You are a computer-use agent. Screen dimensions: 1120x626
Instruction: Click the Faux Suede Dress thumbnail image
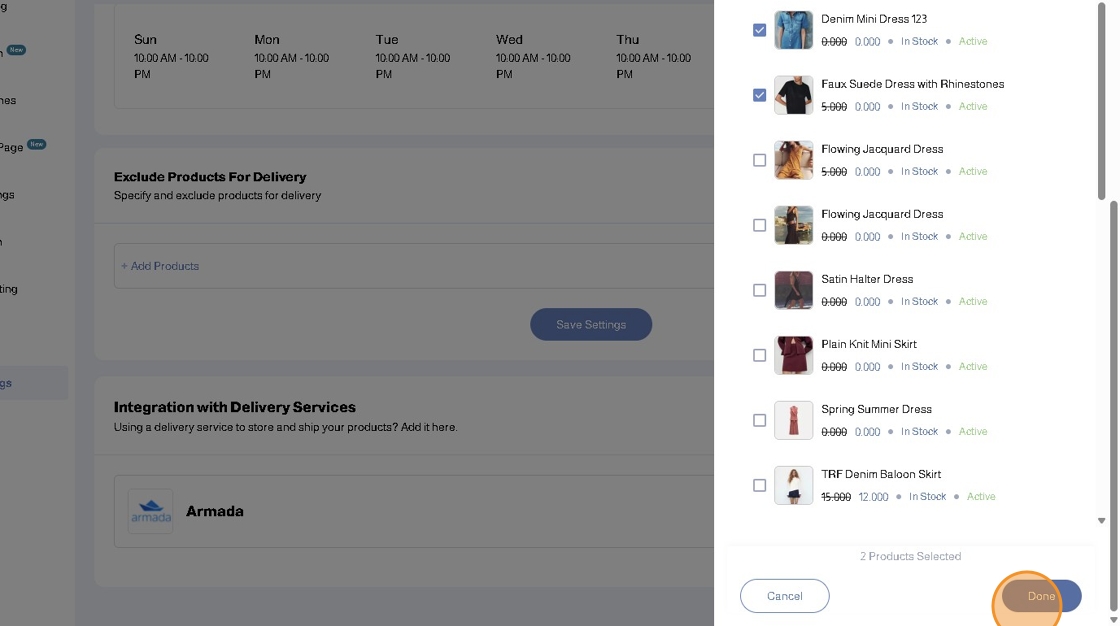pyautogui.click(x=793, y=95)
